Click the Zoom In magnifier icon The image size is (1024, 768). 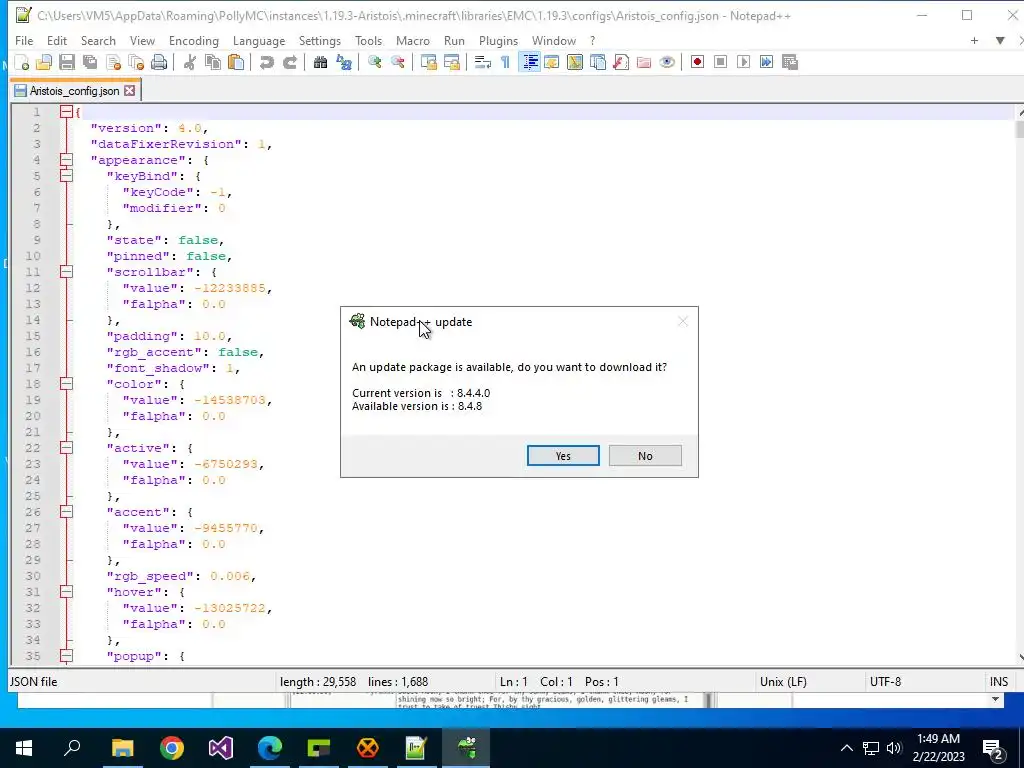coord(374,63)
